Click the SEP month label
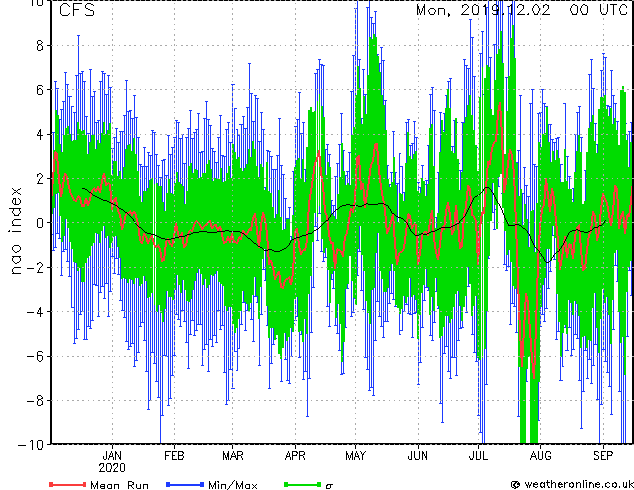634x490 pixels. click(603, 456)
